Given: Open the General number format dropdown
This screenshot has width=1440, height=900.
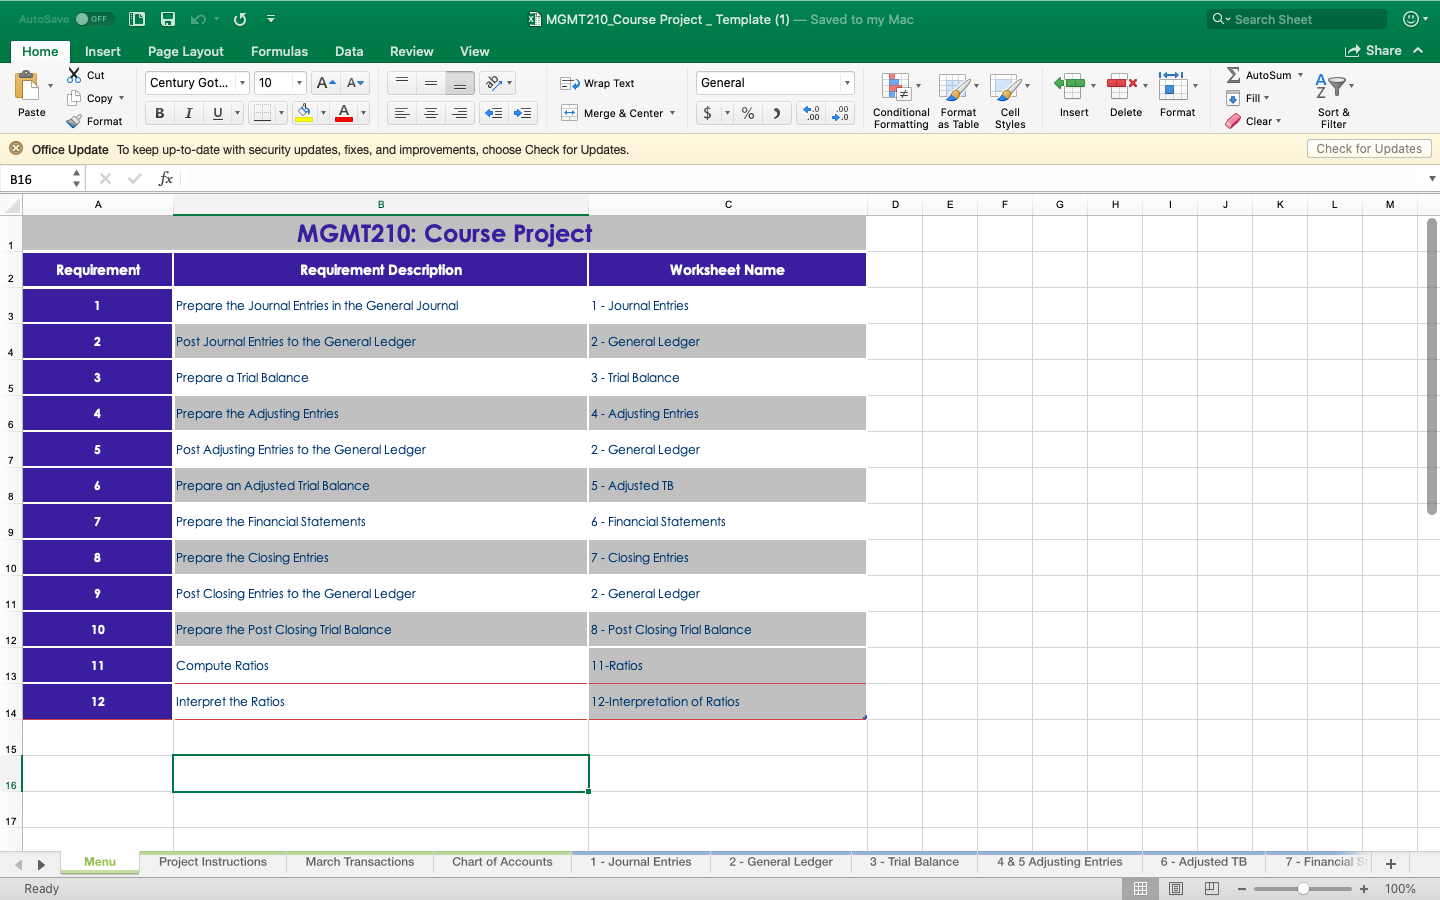Looking at the screenshot, I should click(847, 83).
